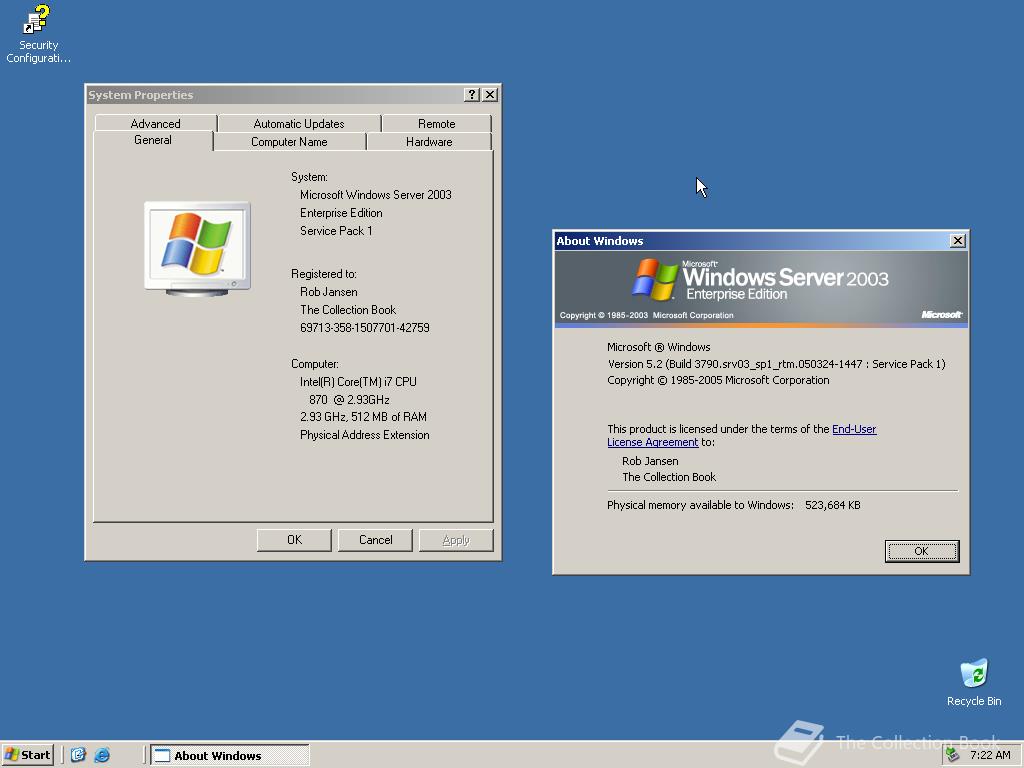The height and width of the screenshot is (768, 1024).
Task: Click 'Physical Address Extension' text
Action: point(364,435)
